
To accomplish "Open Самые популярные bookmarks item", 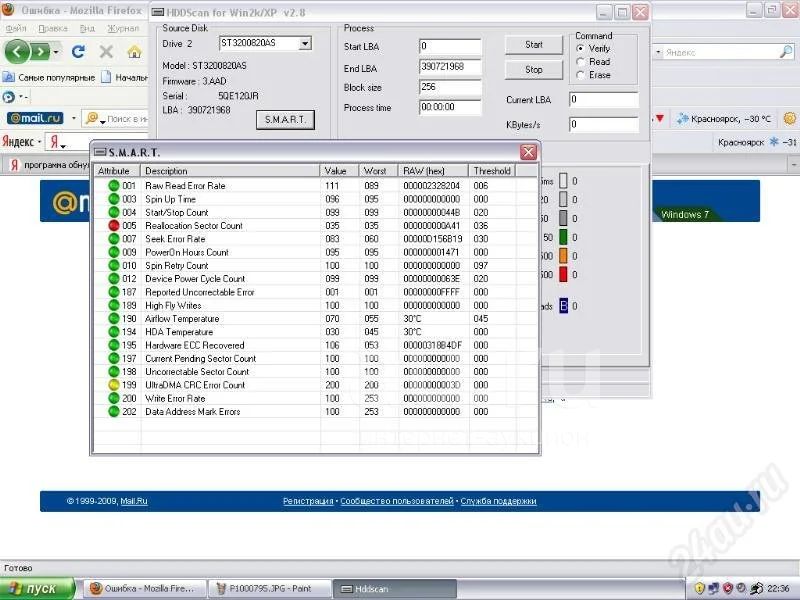I will coord(49,78).
